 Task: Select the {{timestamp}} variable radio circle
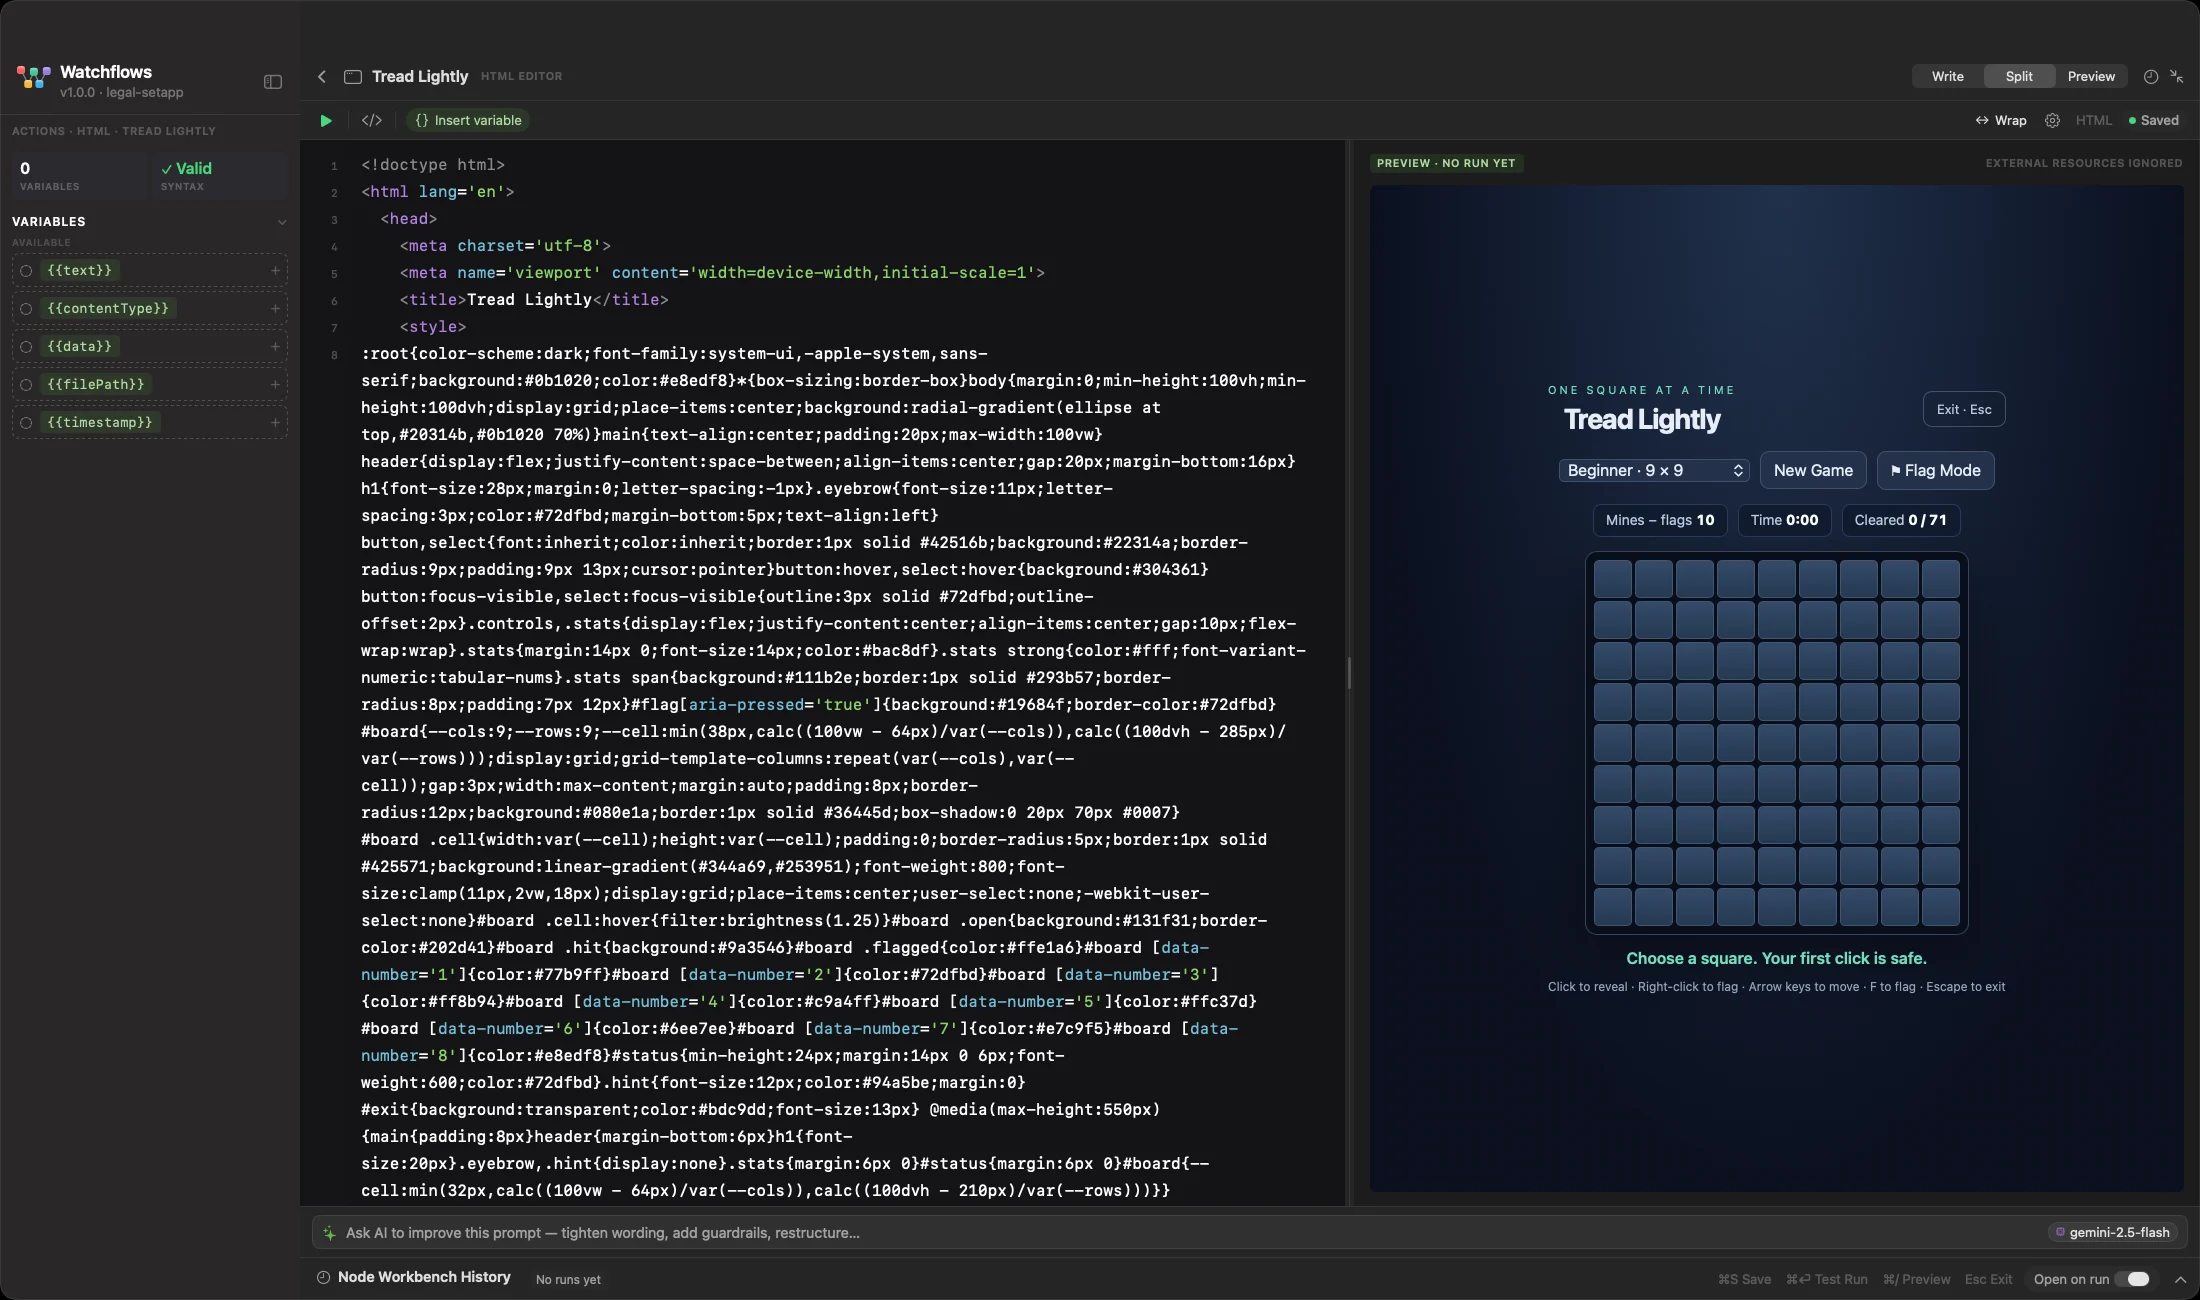[27, 422]
